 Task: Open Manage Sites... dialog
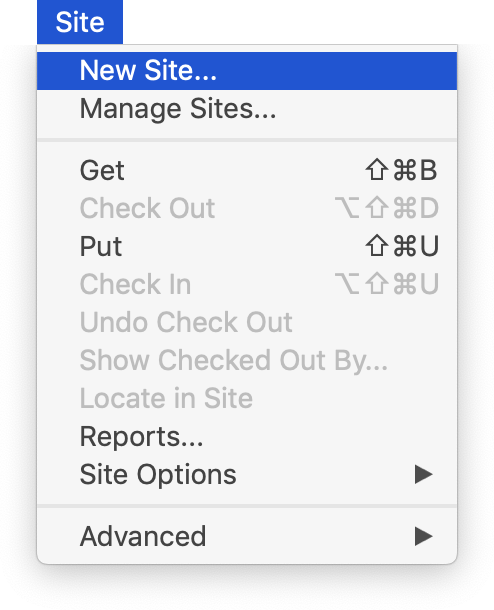[247, 109]
